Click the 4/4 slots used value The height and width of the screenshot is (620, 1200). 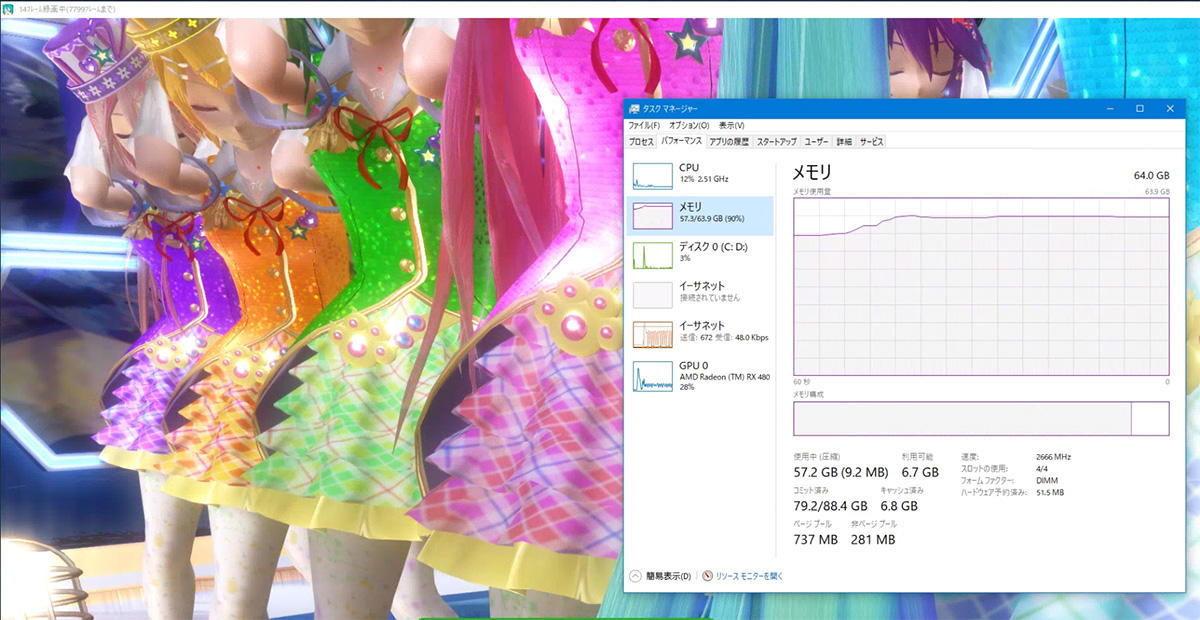[1042, 469]
